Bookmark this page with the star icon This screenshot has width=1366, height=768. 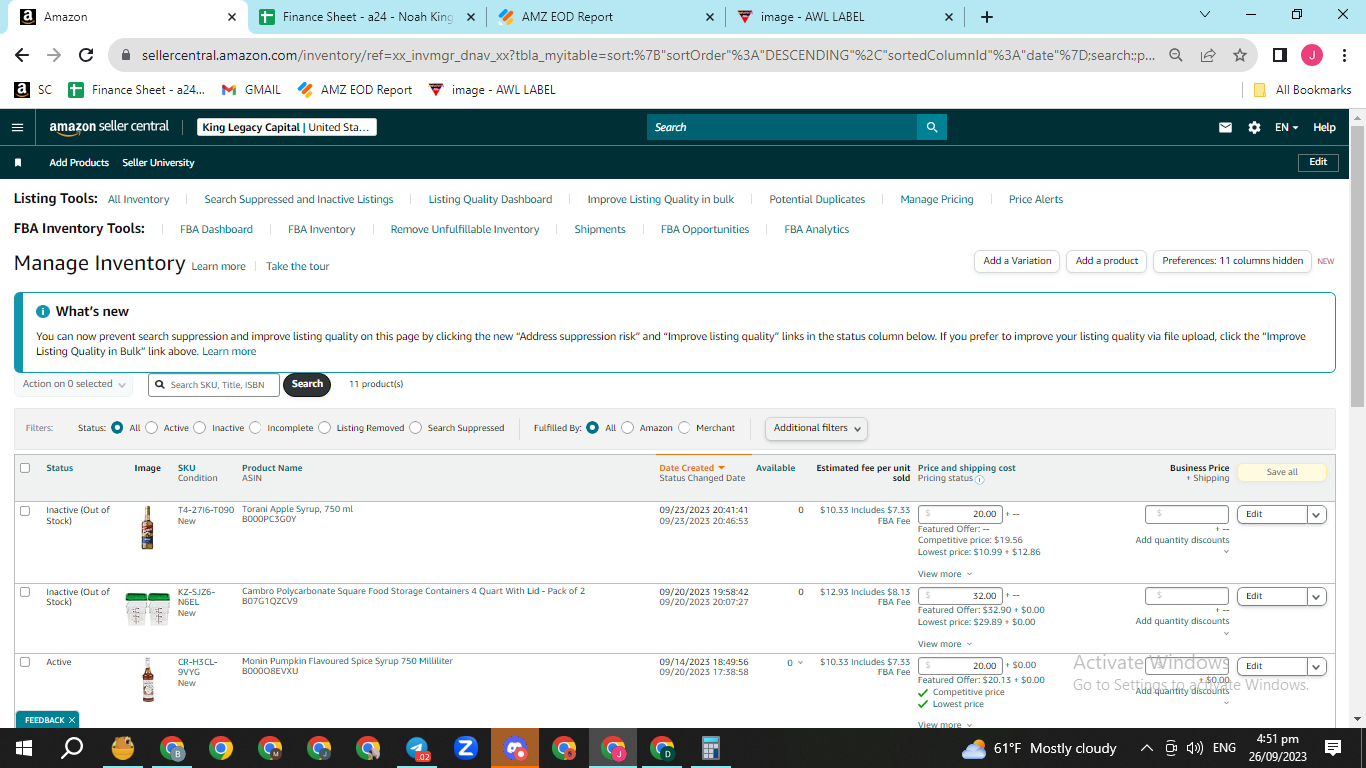(1240, 55)
